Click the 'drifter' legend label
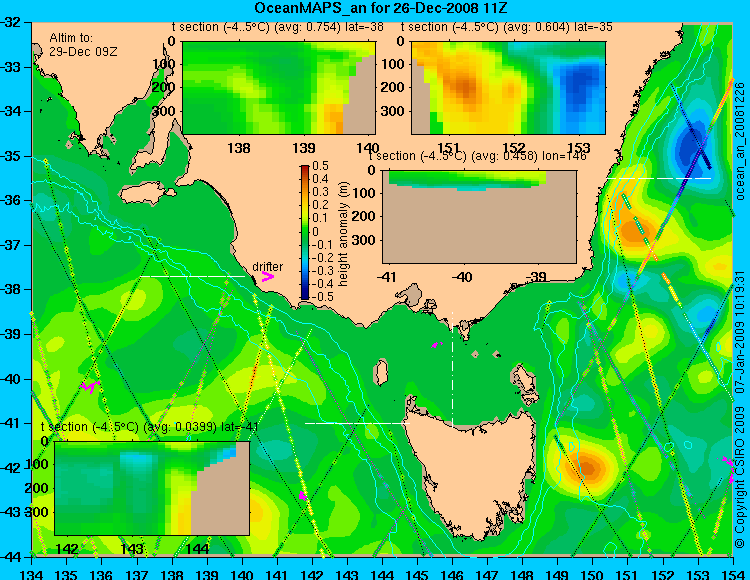Screen dimensions: 750x580 pos(267,267)
